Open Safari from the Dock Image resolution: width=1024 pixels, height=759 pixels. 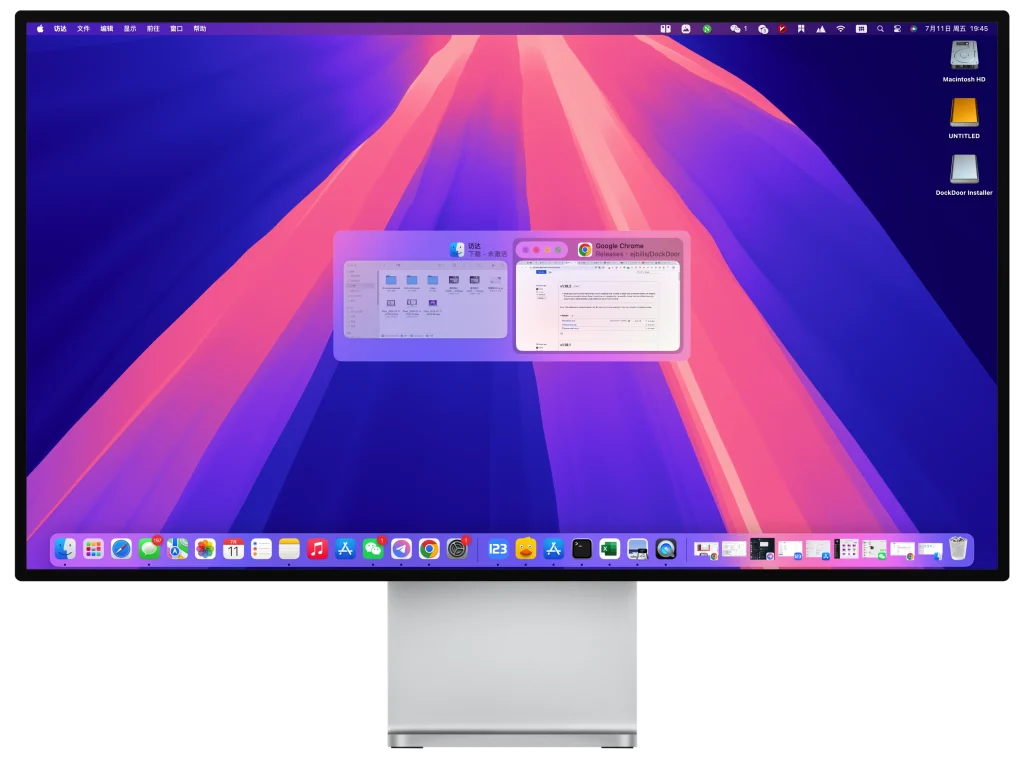[120, 549]
